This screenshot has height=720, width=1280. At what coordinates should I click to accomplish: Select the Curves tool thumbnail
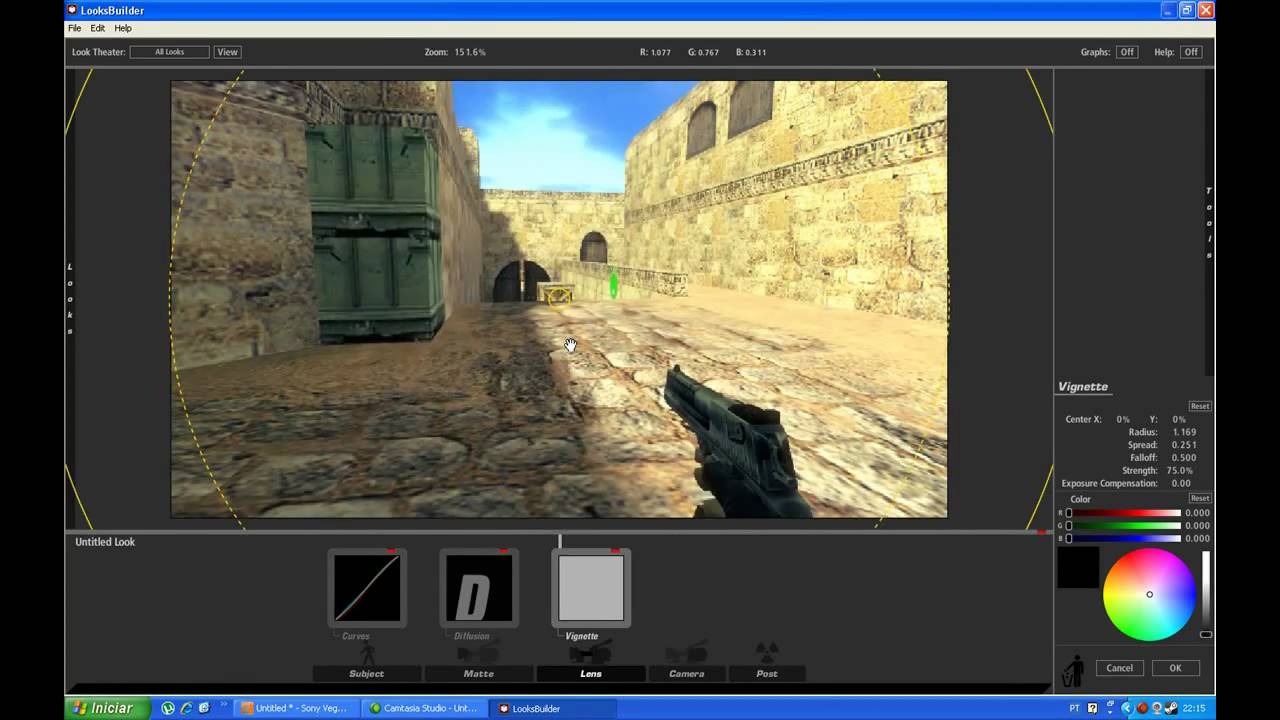(367, 589)
